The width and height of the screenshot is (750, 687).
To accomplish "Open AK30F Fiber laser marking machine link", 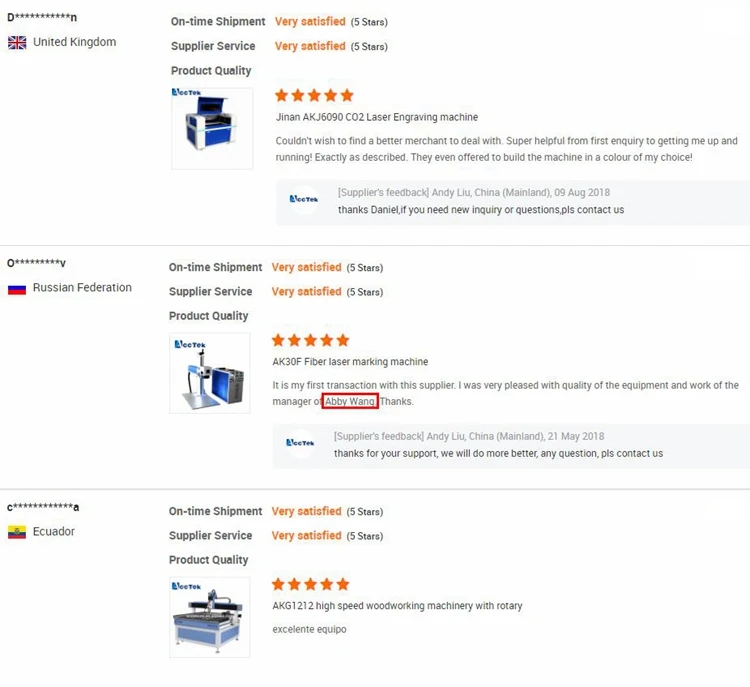I will point(350,362).
